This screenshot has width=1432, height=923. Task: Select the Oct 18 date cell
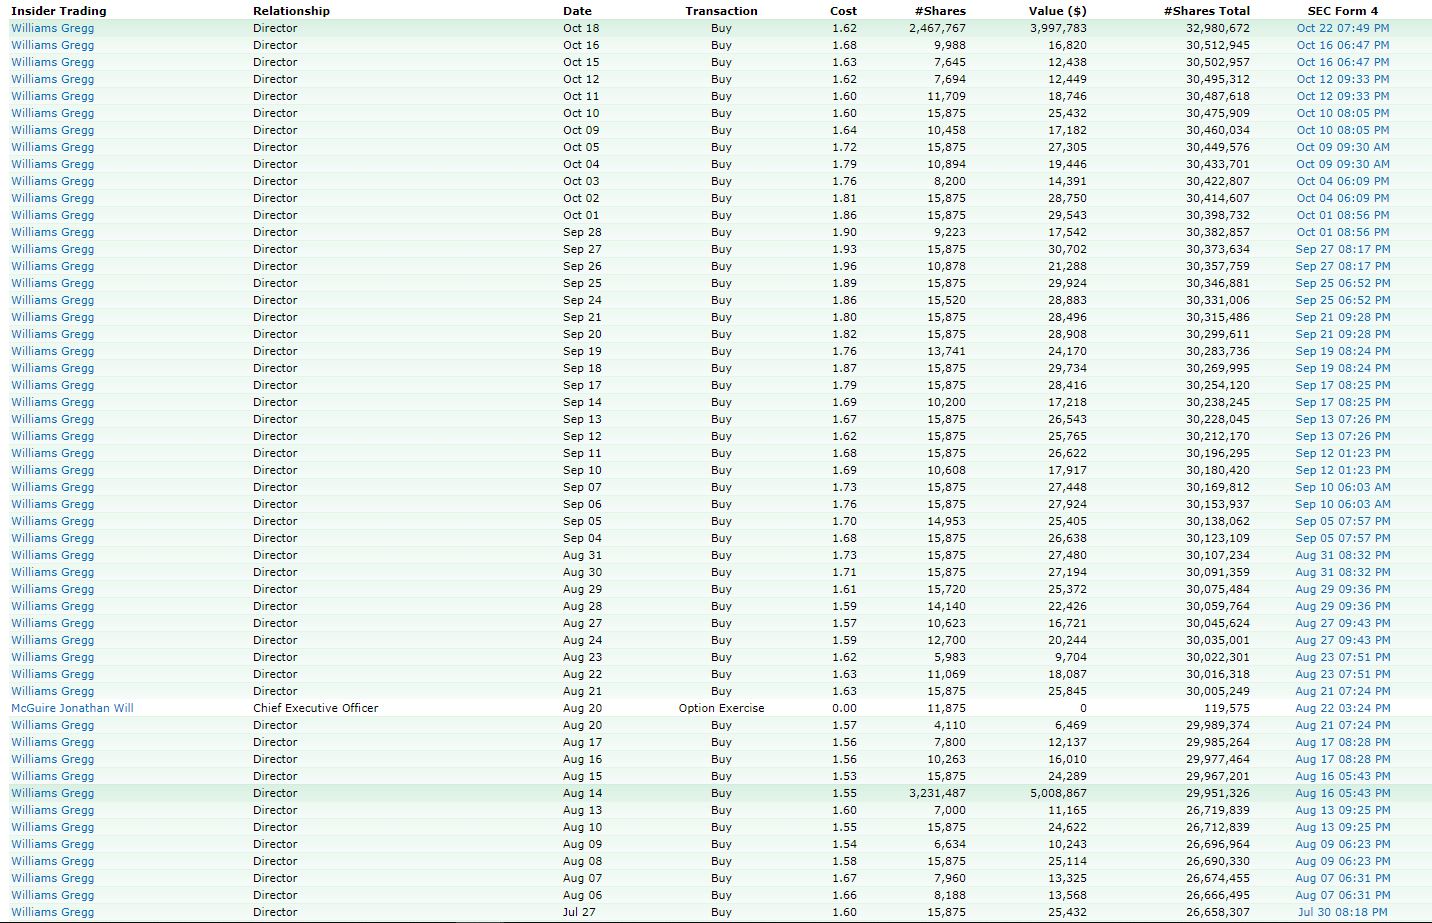pyautogui.click(x=581, y=28)
